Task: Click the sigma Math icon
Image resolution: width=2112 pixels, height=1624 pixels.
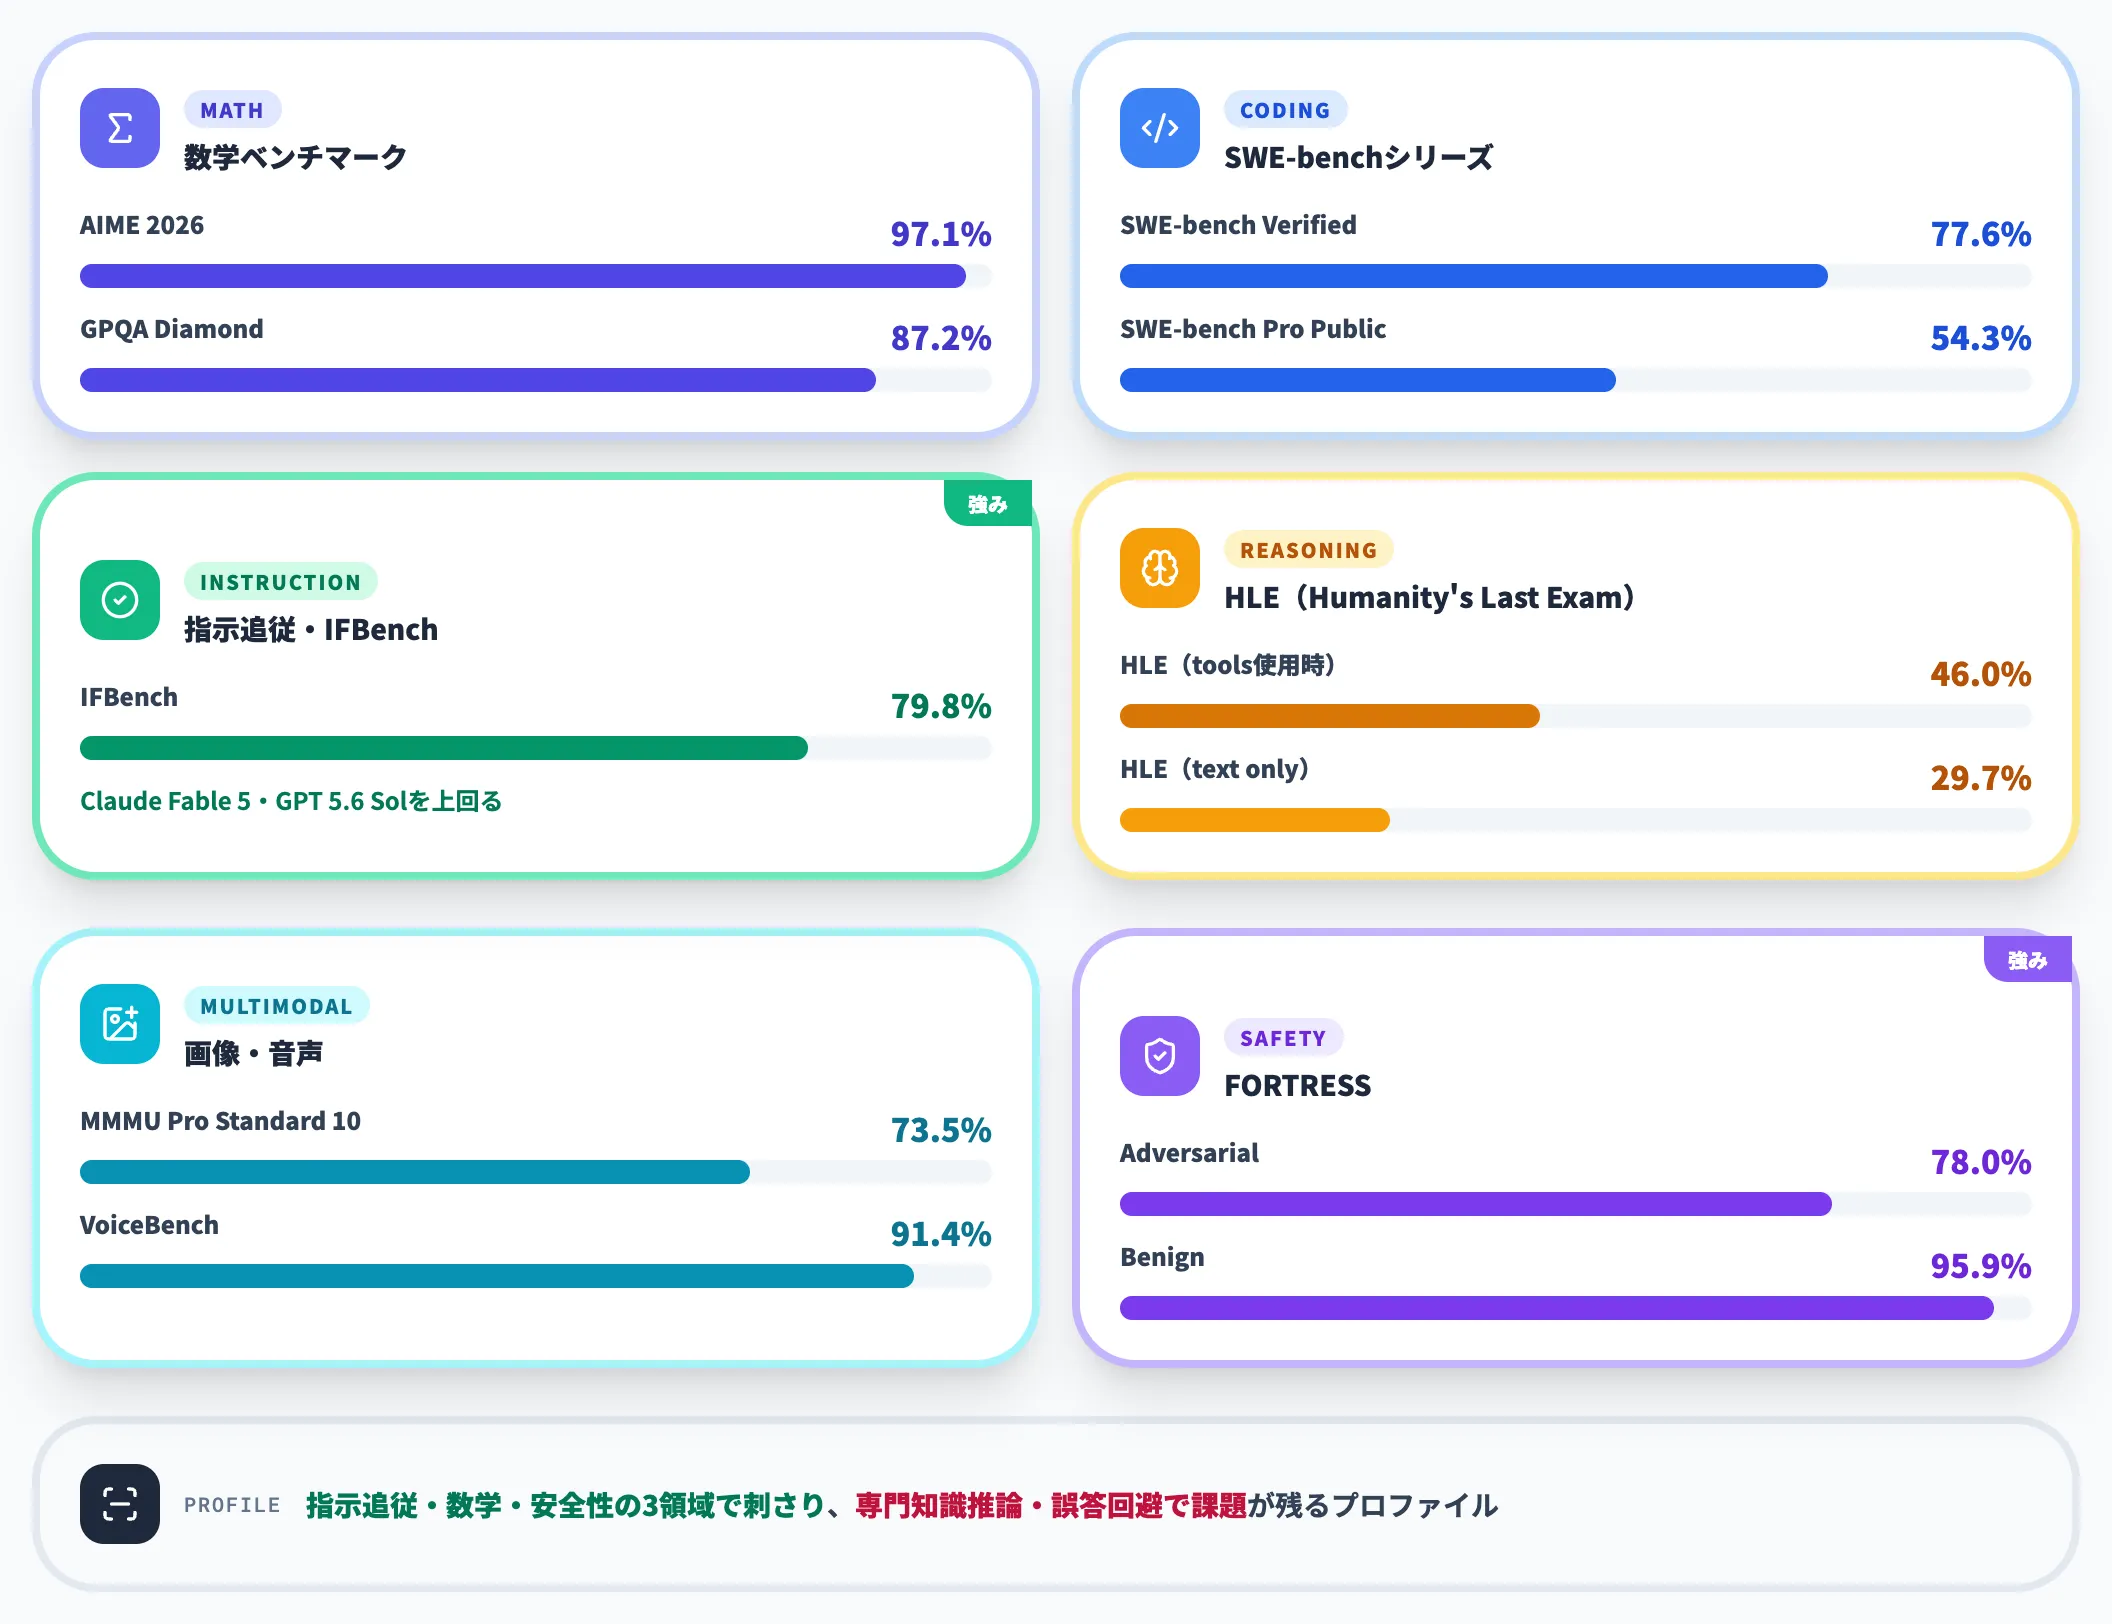Action: 120,128
